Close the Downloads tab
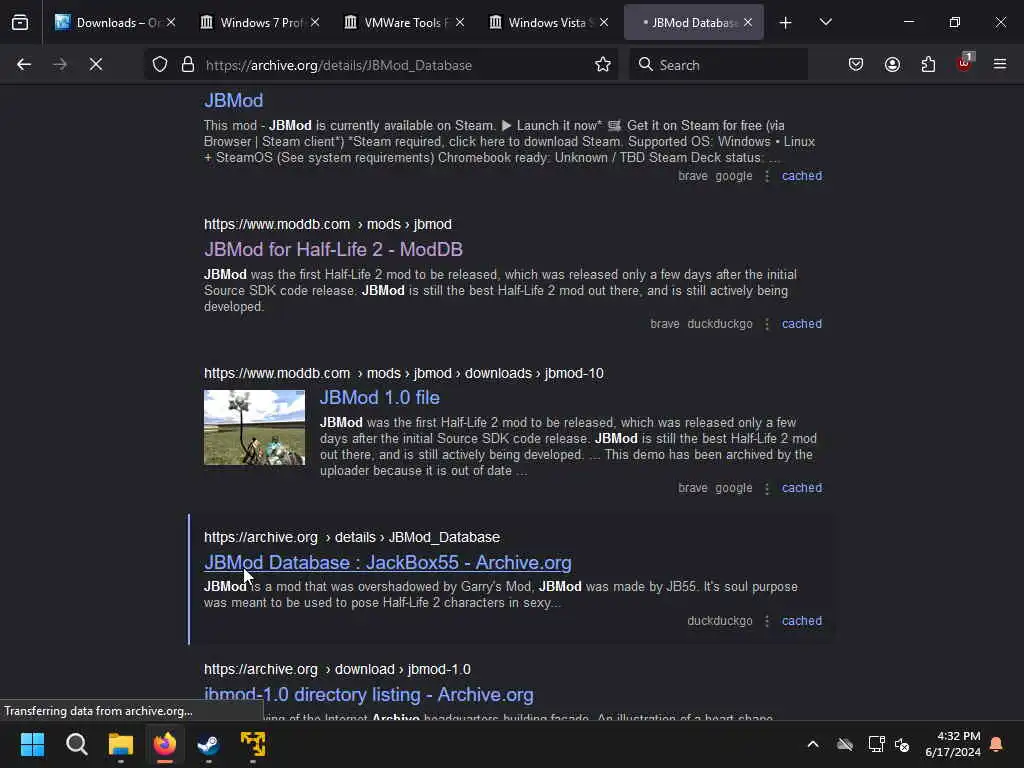Screen dimensions: 1024x768 click(171, 23)
